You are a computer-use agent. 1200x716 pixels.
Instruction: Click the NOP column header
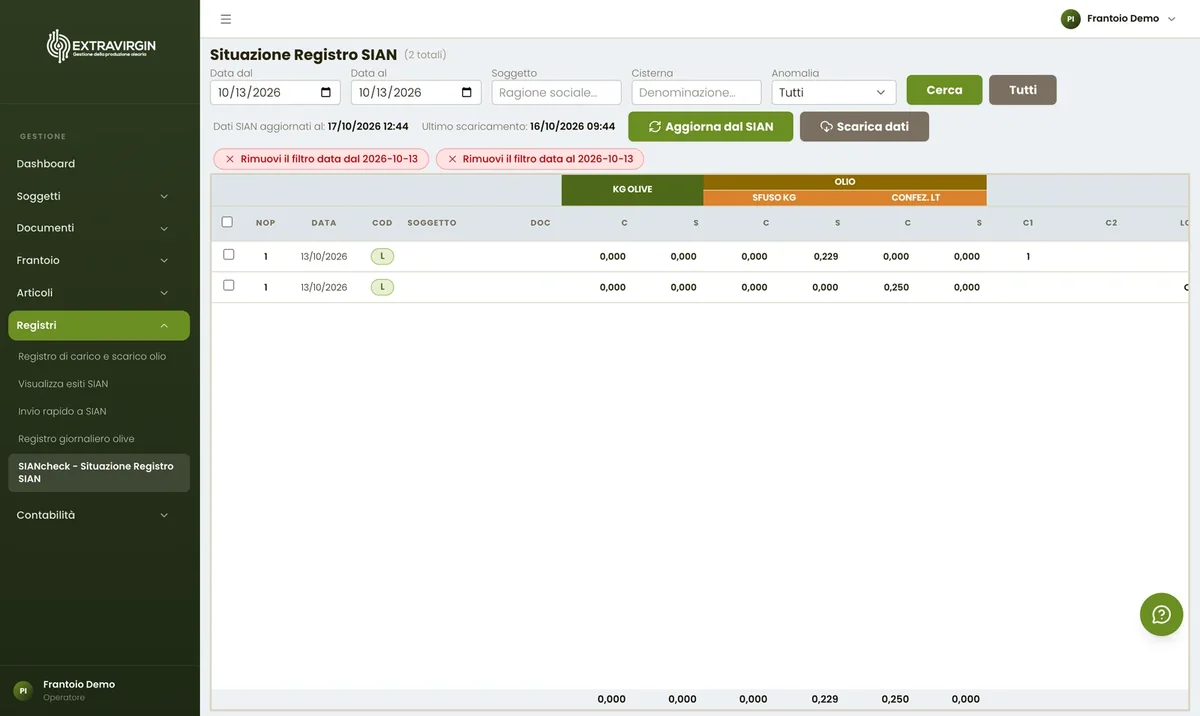pyautogui.click(x=265, y=223)
